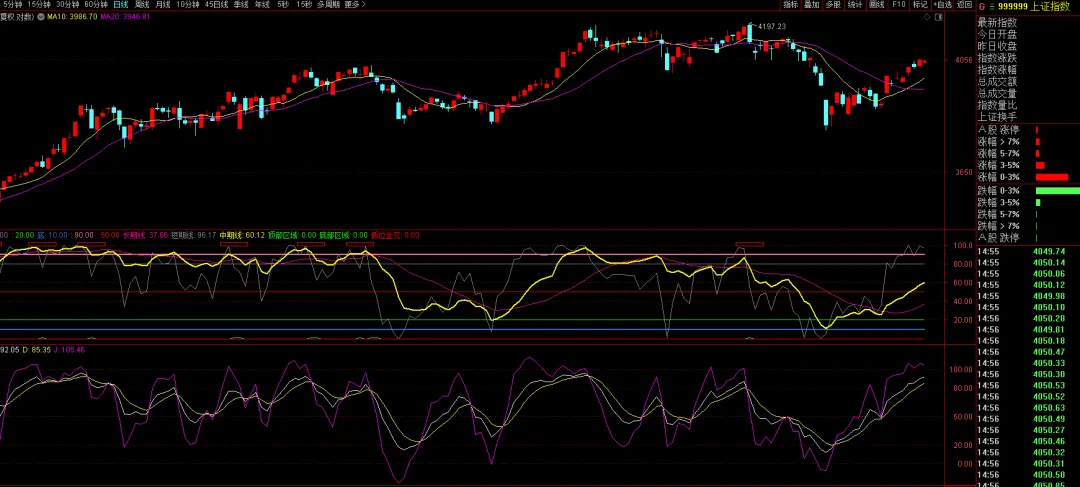Click the 画线 drawing tools button
Screen dimensions: 1080x487
[x=877, y=4]
